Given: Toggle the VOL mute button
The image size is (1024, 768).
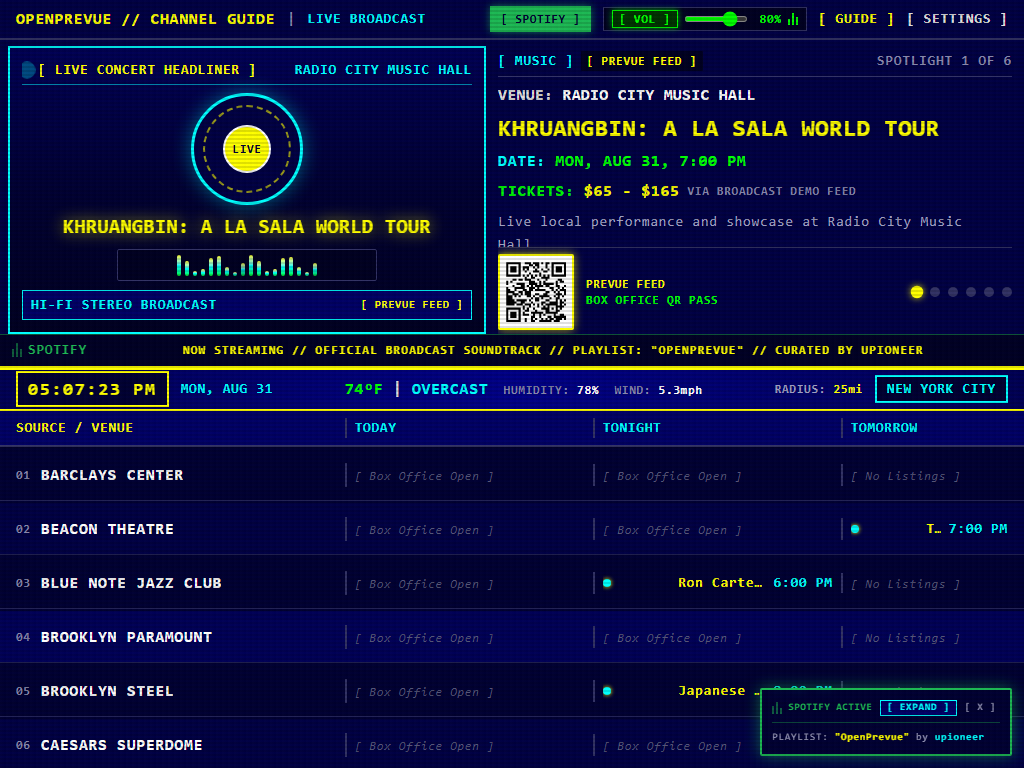Looking at the screenshot, I should tap(644, 19).
